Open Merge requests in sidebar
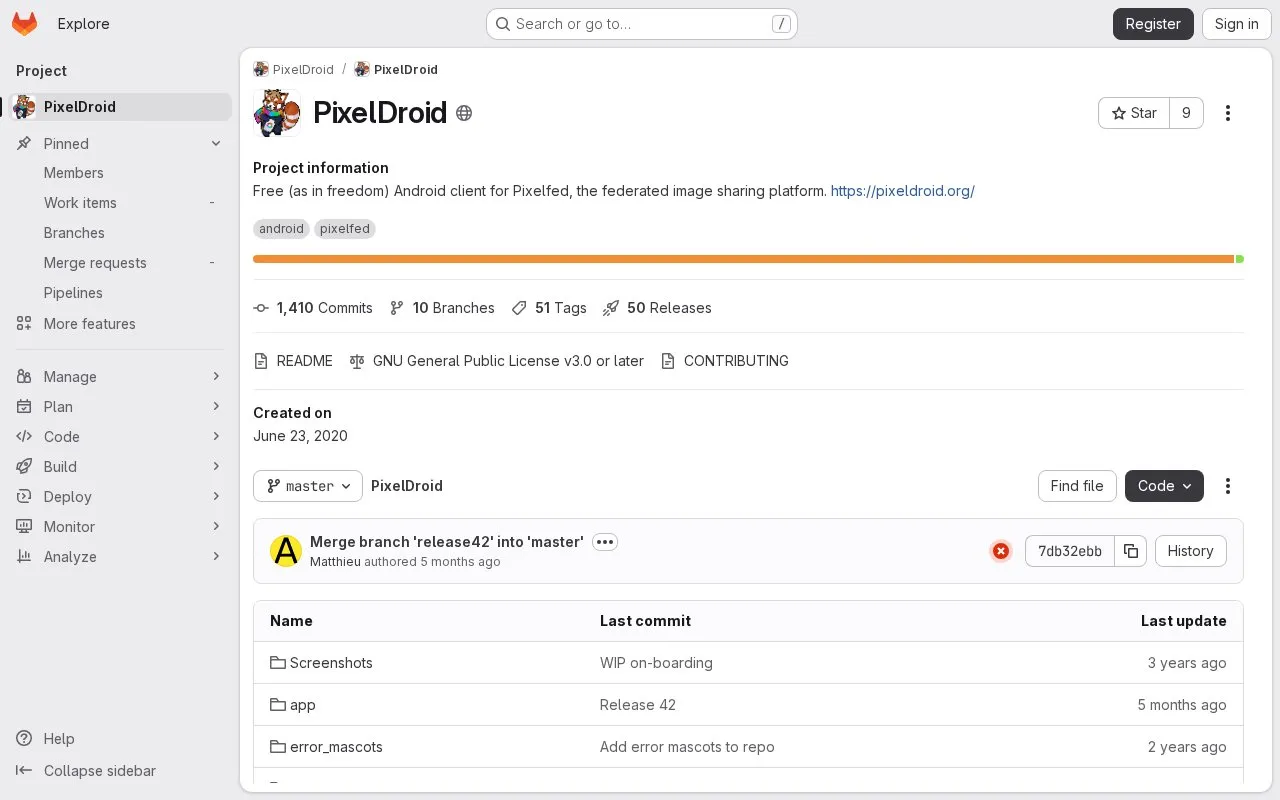Viewport: 1280px width, 800px height. coord(120,263)
